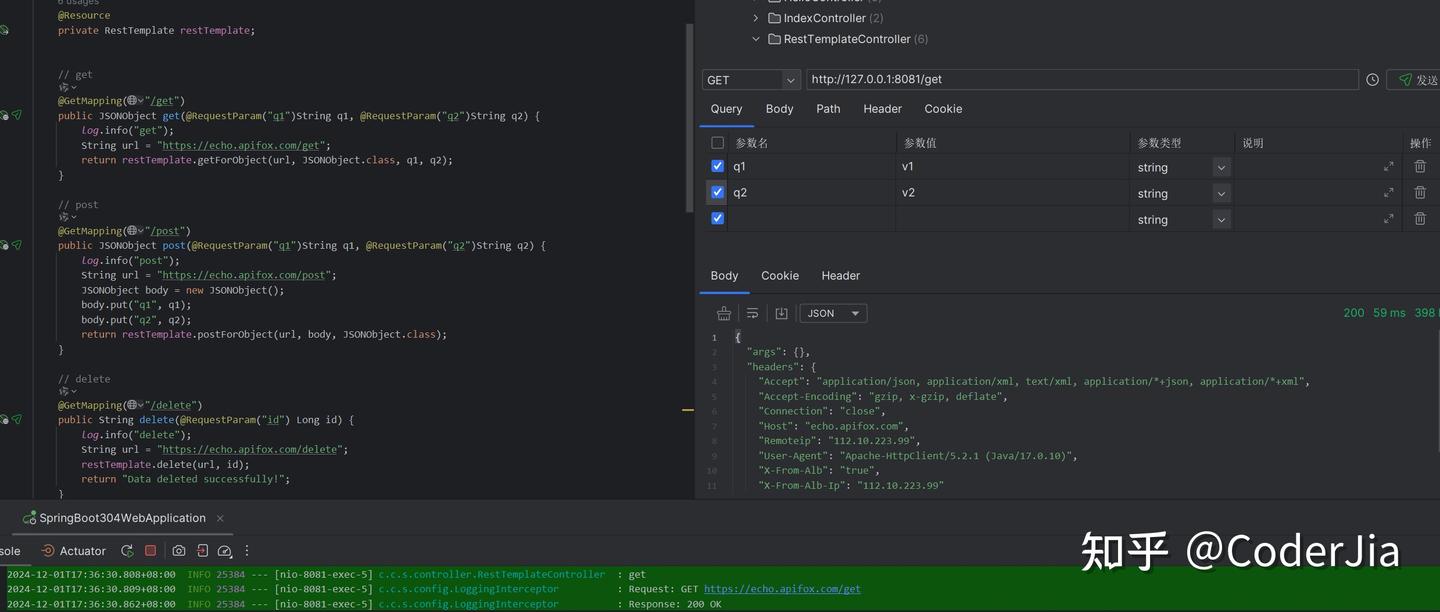Open the Actuator tab in run panel
The height and width of the screenshot is (612, 1440).
pos(80,550)
